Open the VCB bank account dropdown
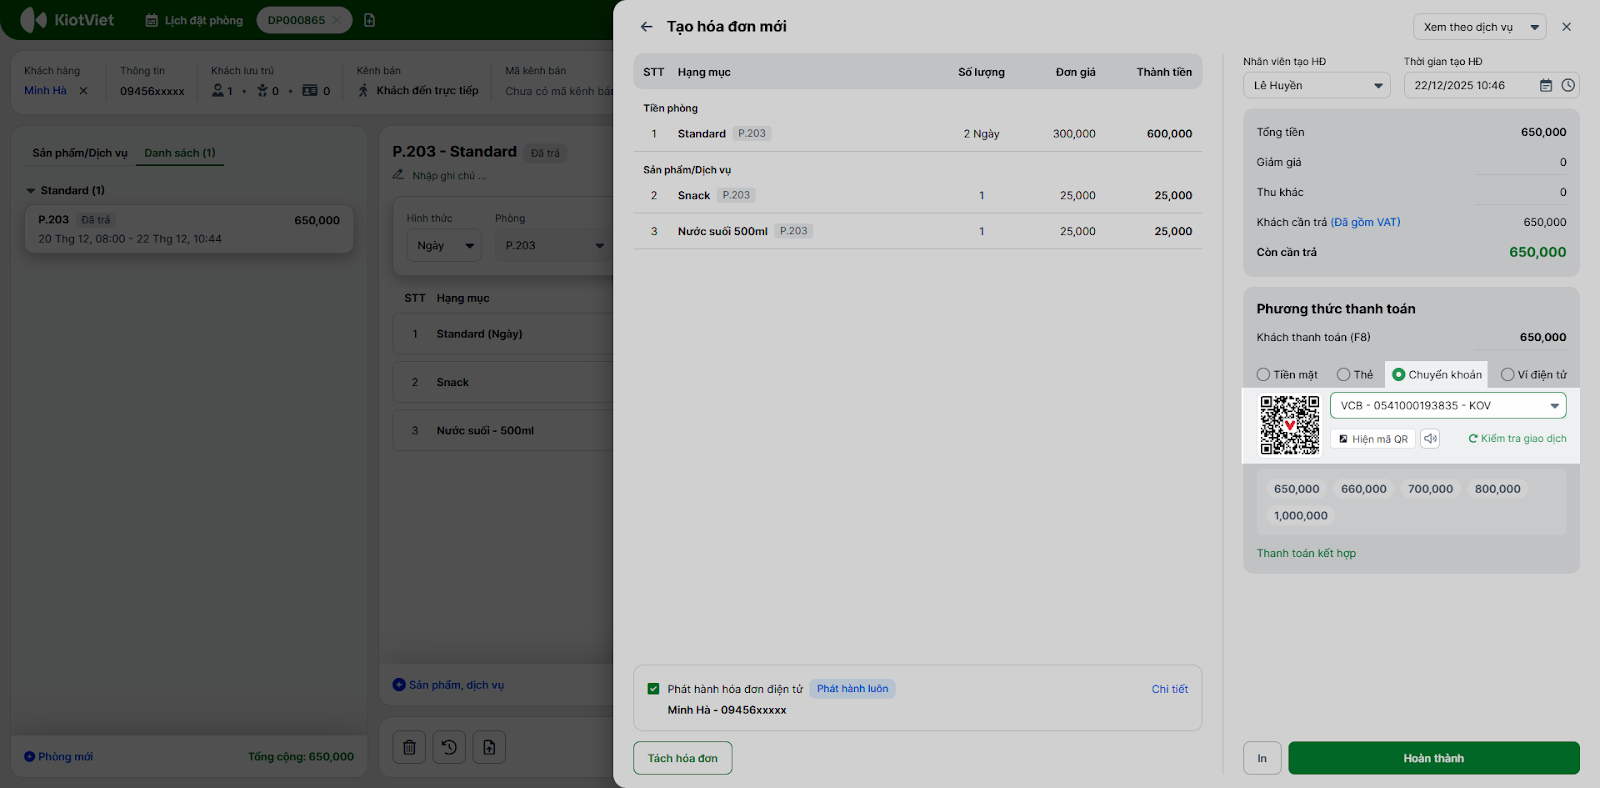Image resolution: width=1600 pixels, height=788 pixels. [1448, 406]
